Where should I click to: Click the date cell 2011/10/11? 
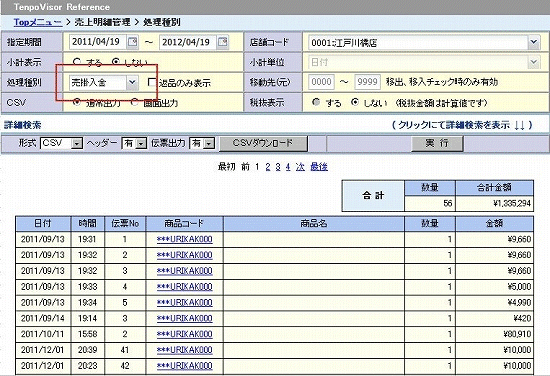tap(43, 334)
